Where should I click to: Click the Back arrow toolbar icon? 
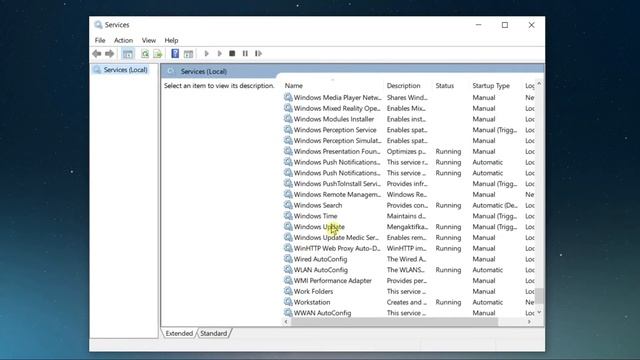(x=97, y=53)
